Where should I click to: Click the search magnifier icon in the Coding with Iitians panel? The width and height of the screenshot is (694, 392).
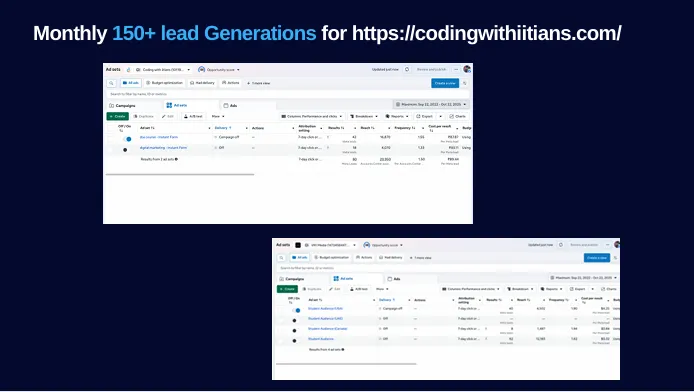[x=111, y=83]
